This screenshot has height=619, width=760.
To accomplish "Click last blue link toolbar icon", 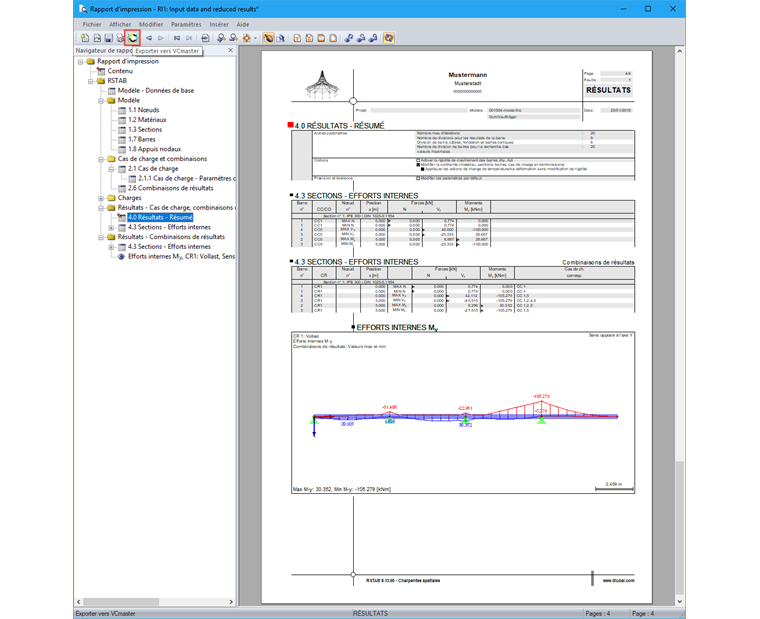I will (x=373, y=38).
